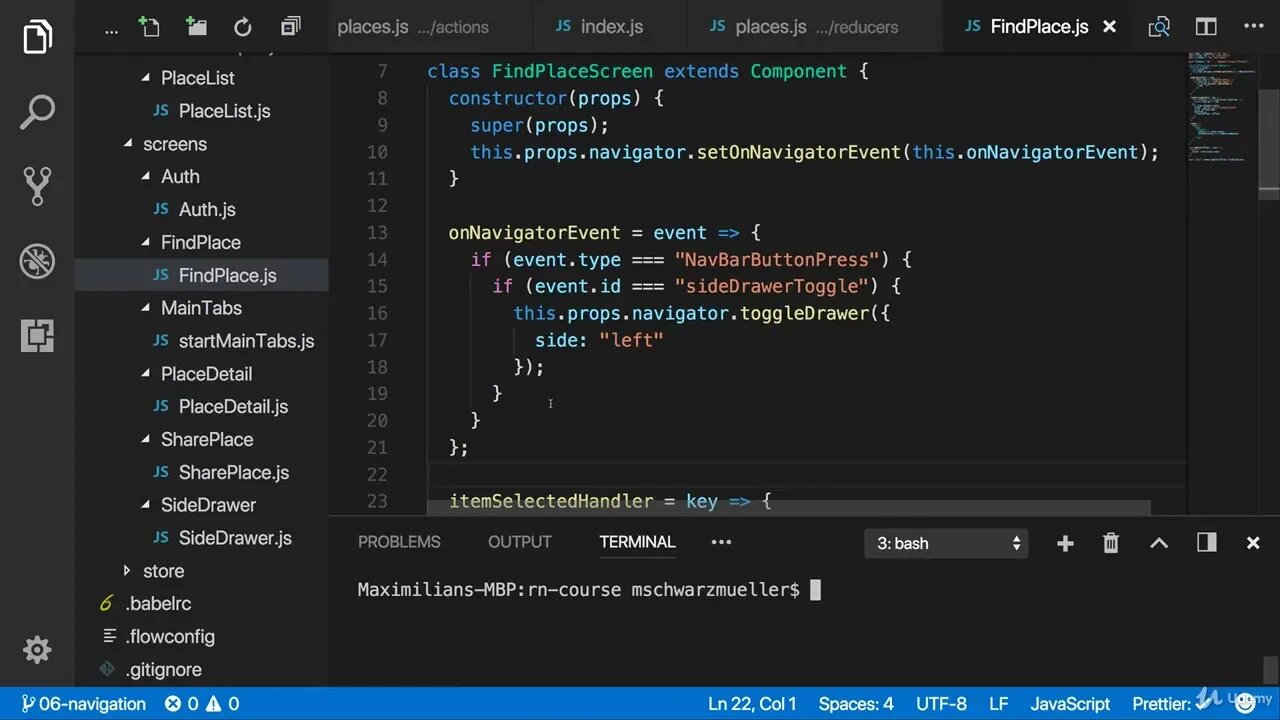
Task: Click Ln 22, Col 1 status entry
Action: coord(752,704)
